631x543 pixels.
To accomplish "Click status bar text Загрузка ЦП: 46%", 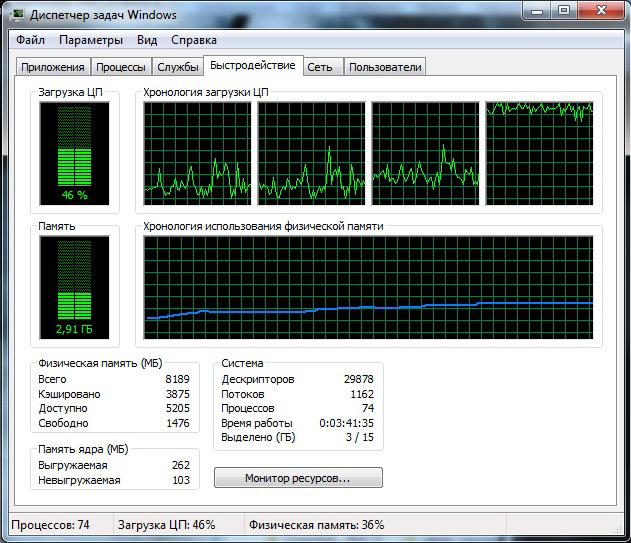I will coord(167,525).
